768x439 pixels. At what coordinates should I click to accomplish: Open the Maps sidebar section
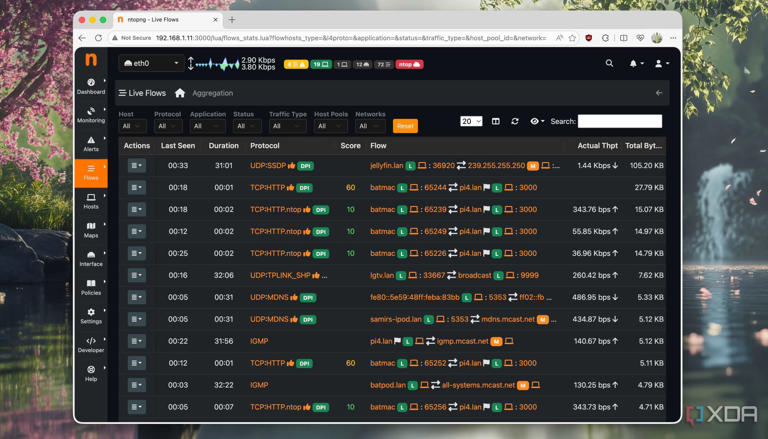[x=91, y=230]
